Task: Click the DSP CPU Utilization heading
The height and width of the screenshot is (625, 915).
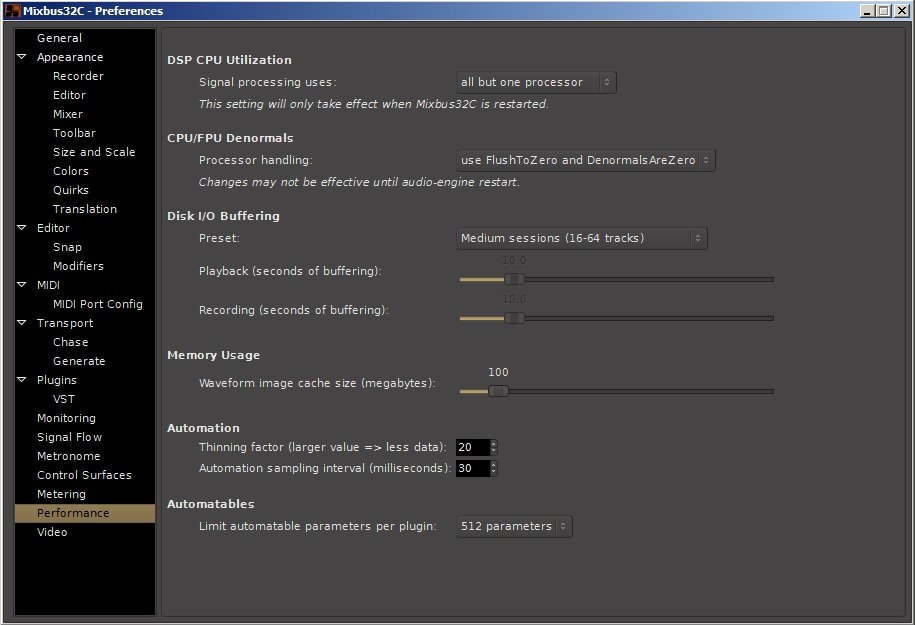Action: pyautogui.click(x=229, y=60)
